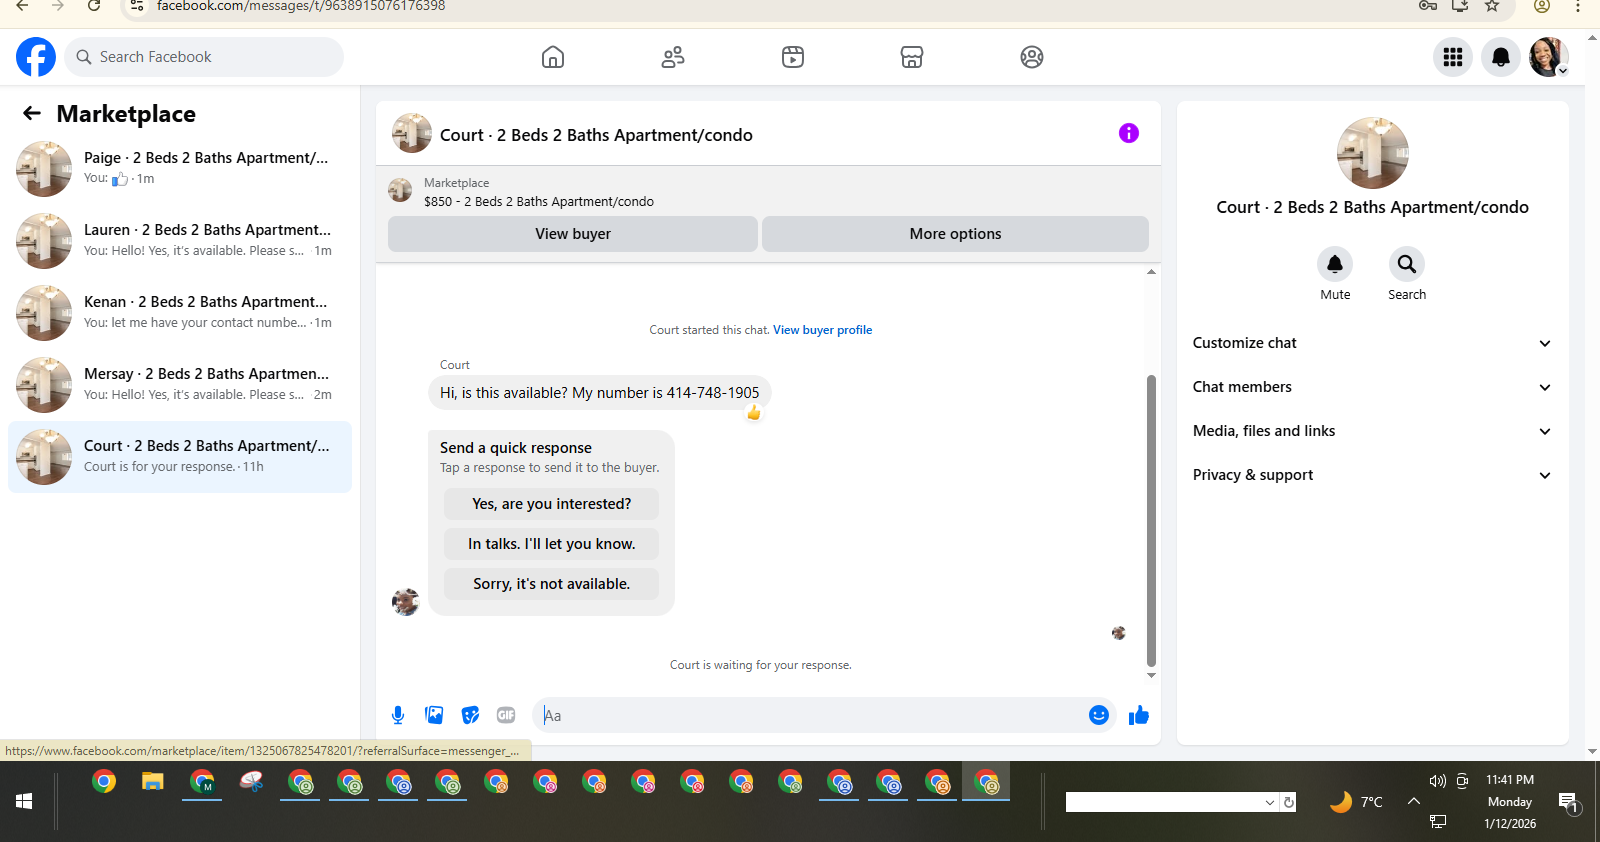Send quick response 'In talks. I'll let you know.'

pyautogui.click(x=552, y=544)
